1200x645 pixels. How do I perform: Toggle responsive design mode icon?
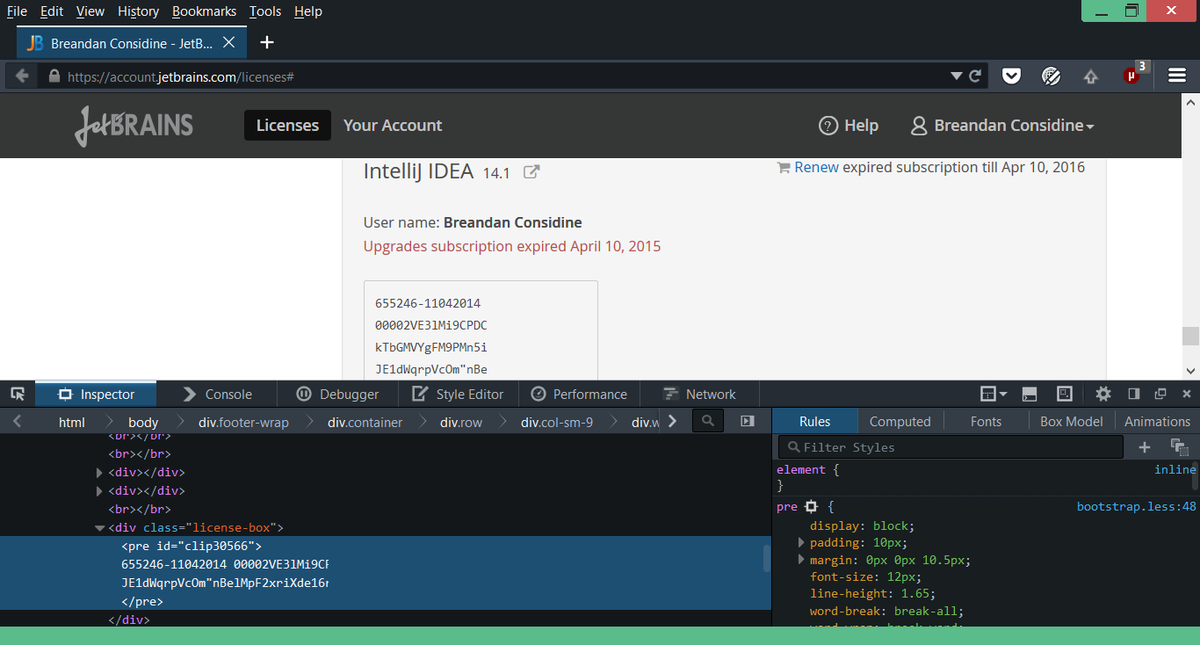click(1065, 394)
